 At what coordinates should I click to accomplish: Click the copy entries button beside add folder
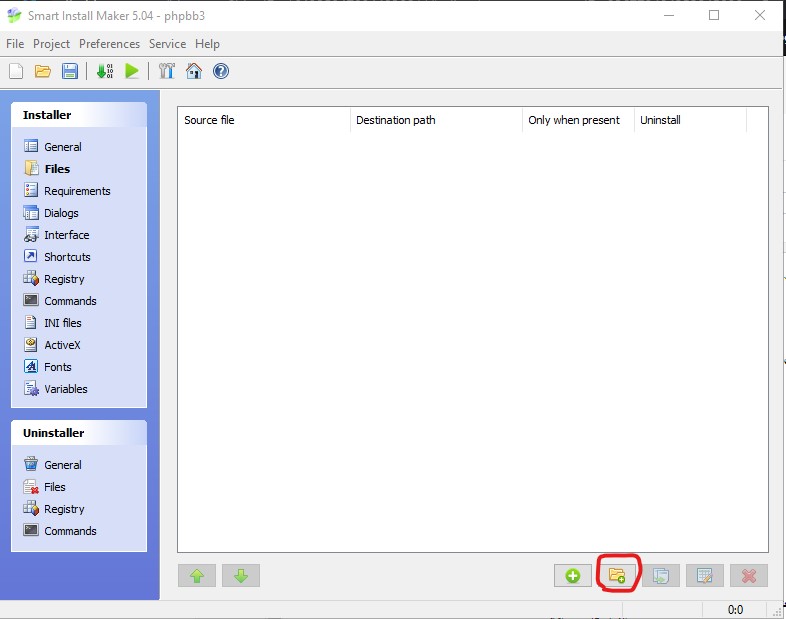[x=661, y=575]
